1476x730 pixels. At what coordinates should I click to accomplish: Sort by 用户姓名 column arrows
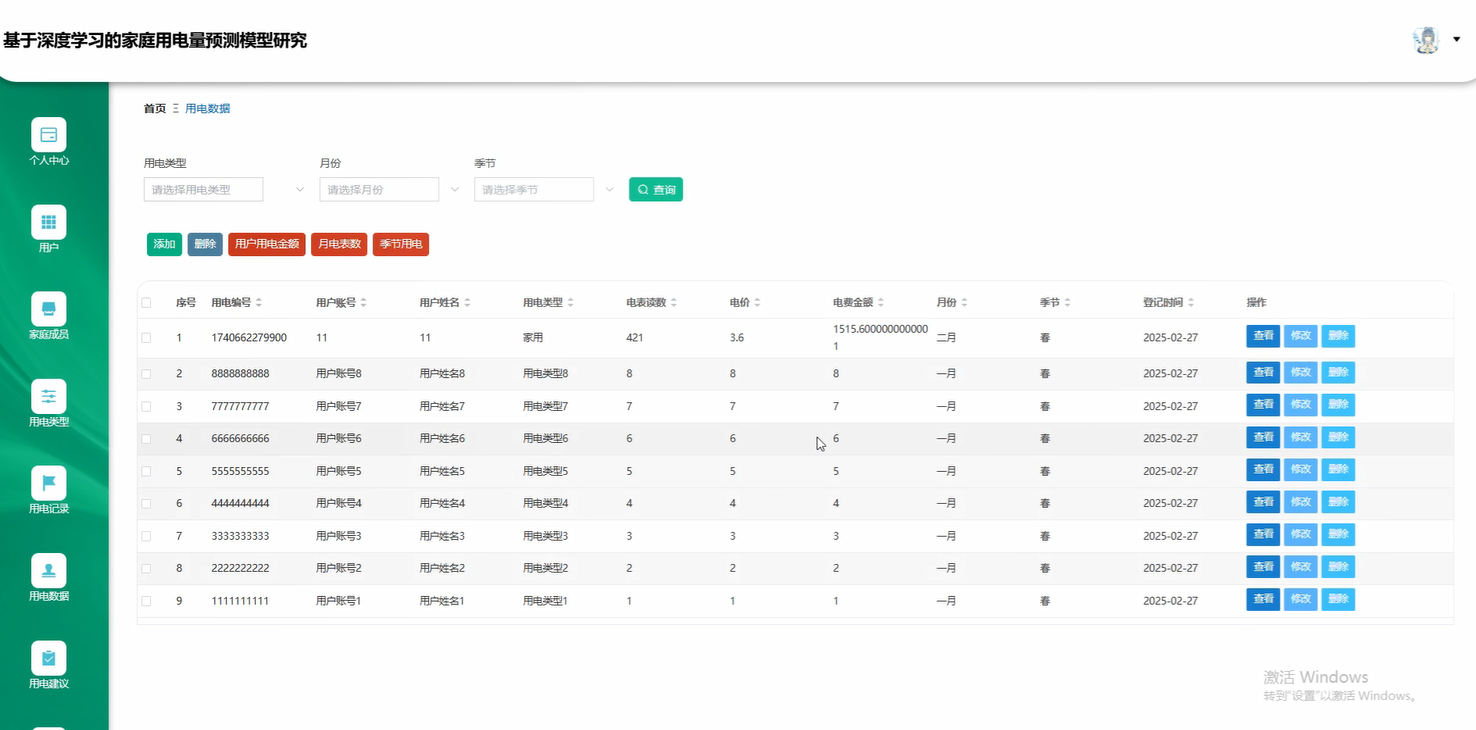[467, 302]
